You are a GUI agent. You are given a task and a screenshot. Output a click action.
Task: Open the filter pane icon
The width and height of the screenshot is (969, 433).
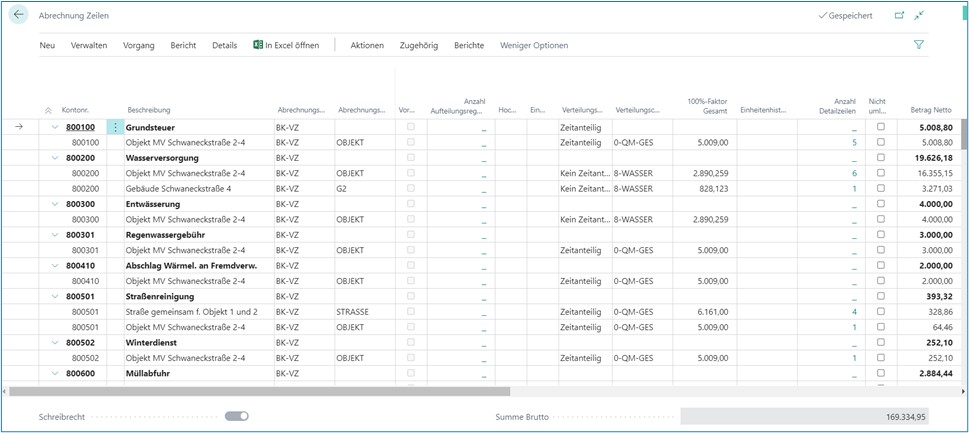pyautogui.click(x=919, y=45)
